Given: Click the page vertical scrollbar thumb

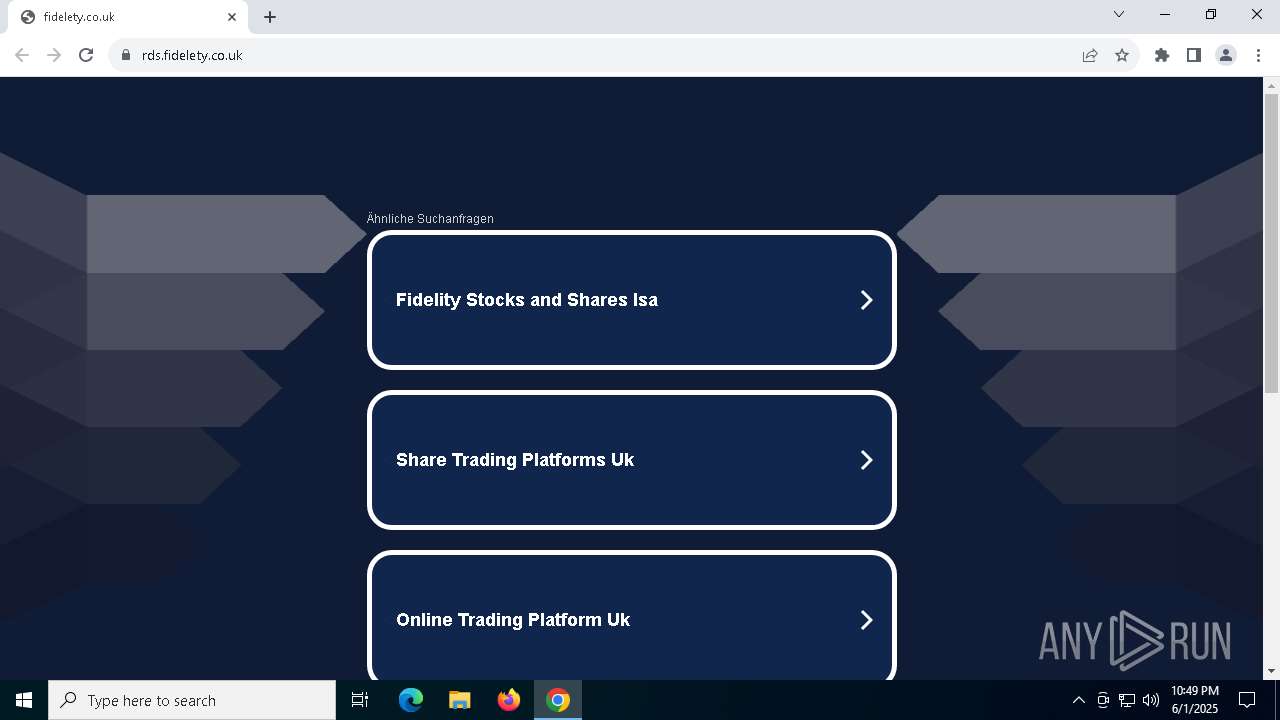Looking at the screenshot, I should click(x=1271, y=243).
